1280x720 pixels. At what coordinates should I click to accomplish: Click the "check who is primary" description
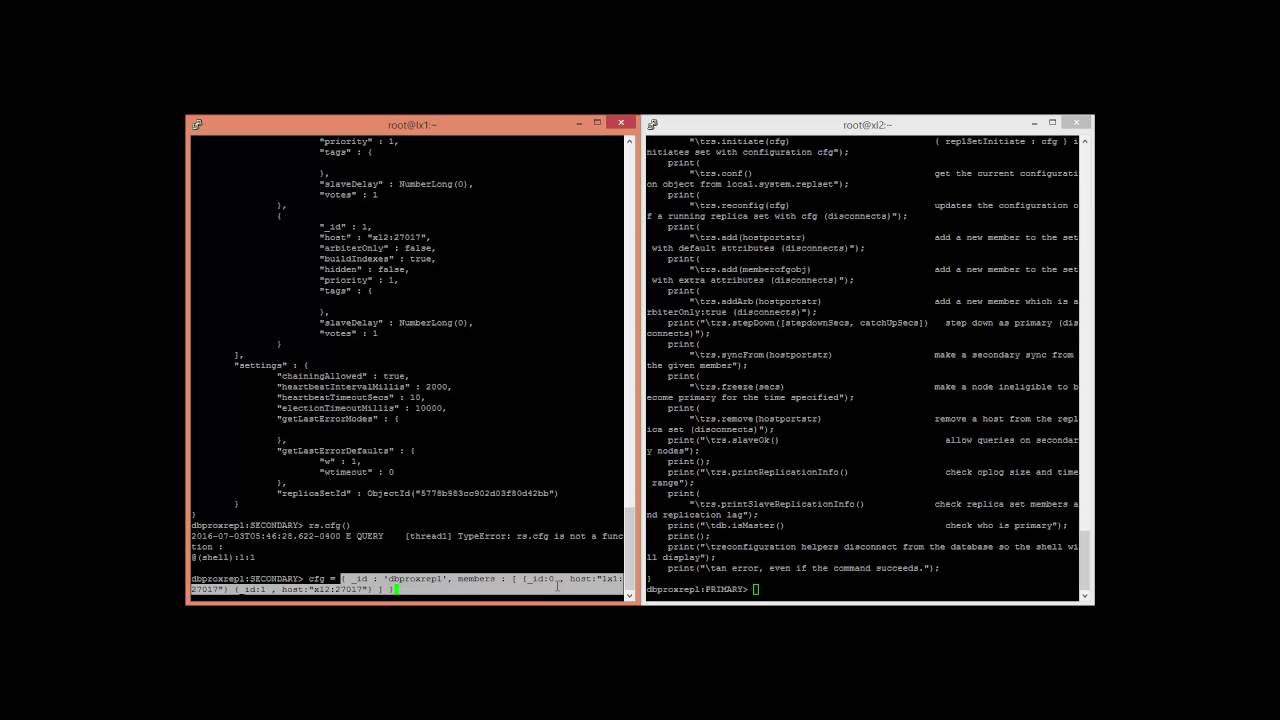998,525
